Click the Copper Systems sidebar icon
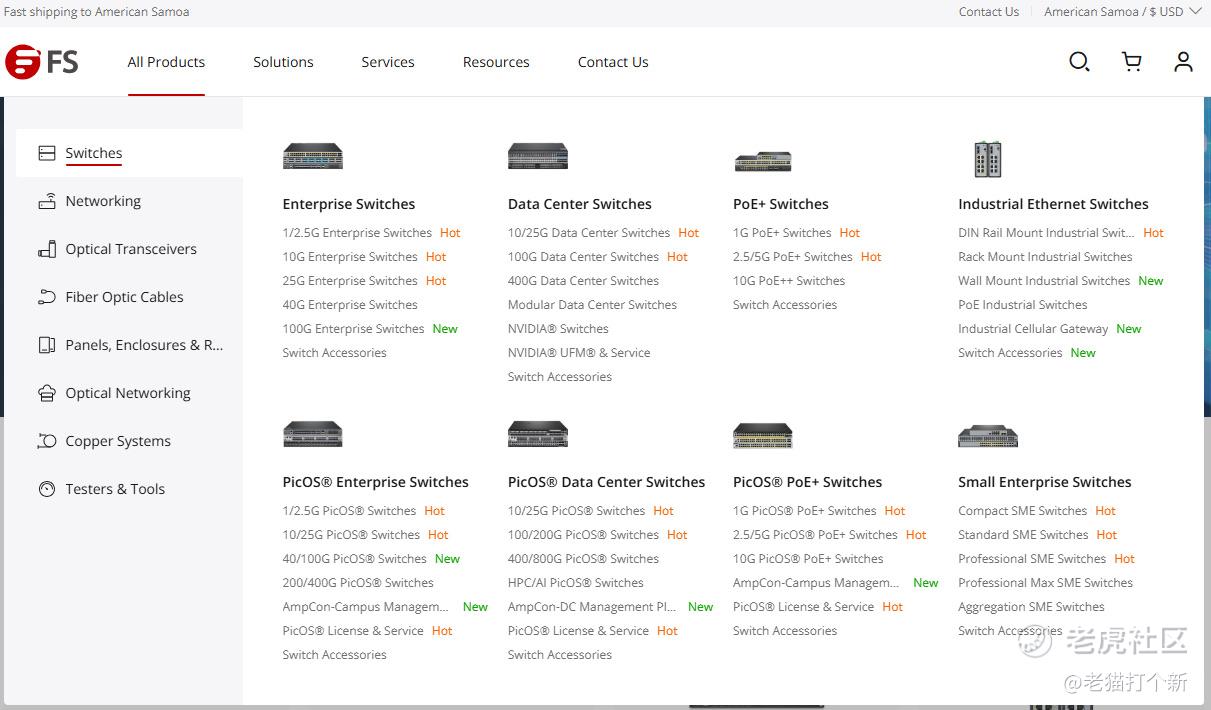1211x710 pixels. pos(47,441)
